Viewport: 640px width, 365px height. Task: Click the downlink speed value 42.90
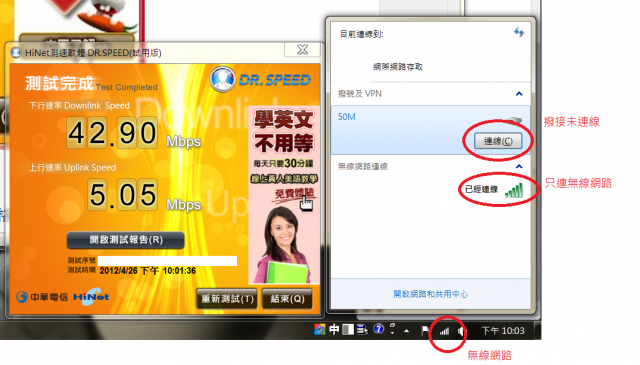coord(112,133)
